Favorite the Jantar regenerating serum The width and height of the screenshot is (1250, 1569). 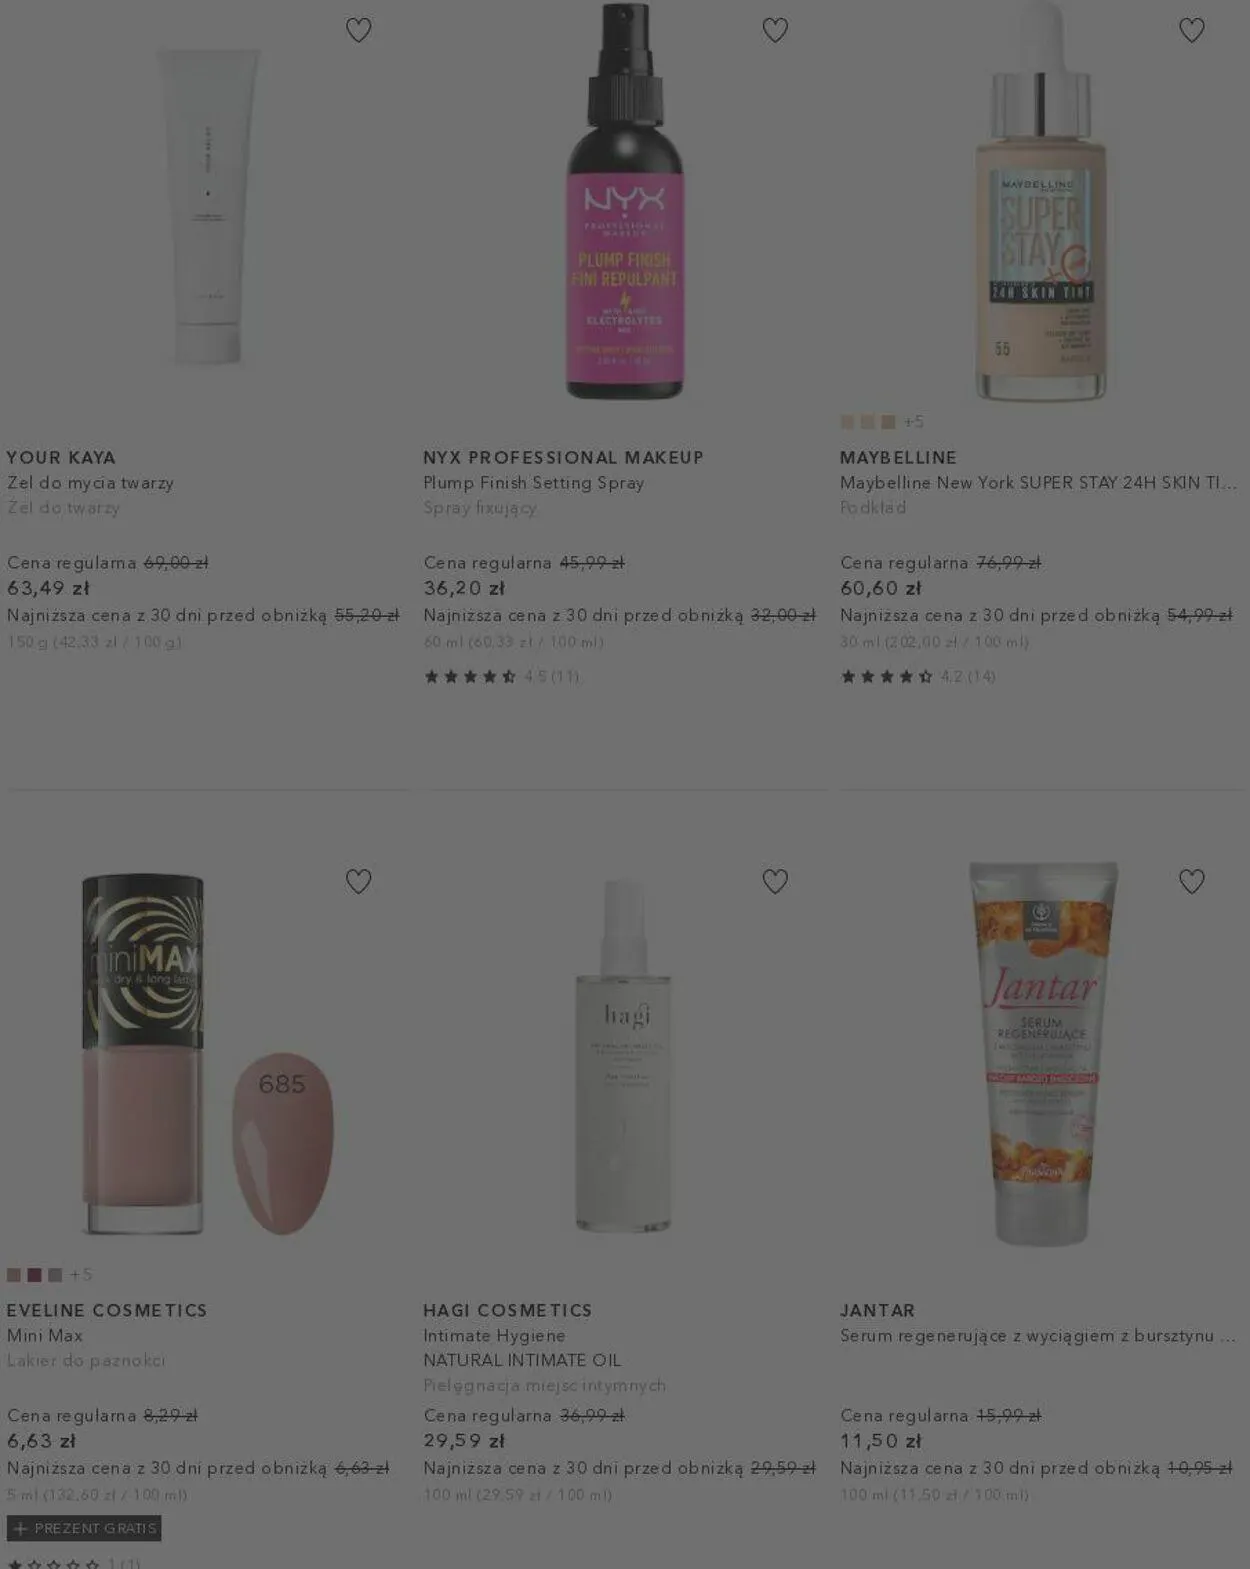[1191, 881]
